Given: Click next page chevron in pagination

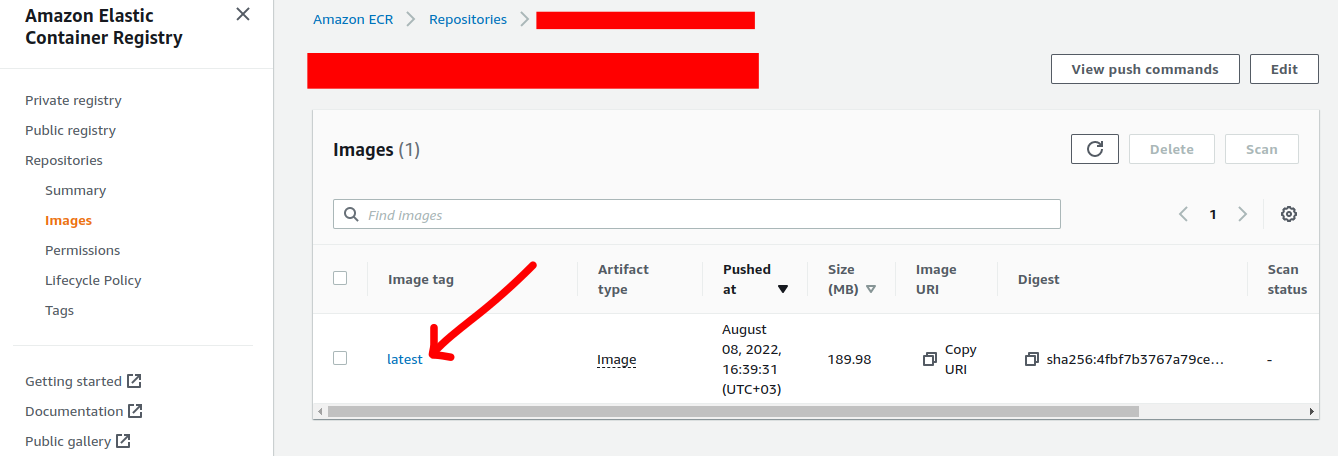Looking at the screenshot, I should point(1242,214).
